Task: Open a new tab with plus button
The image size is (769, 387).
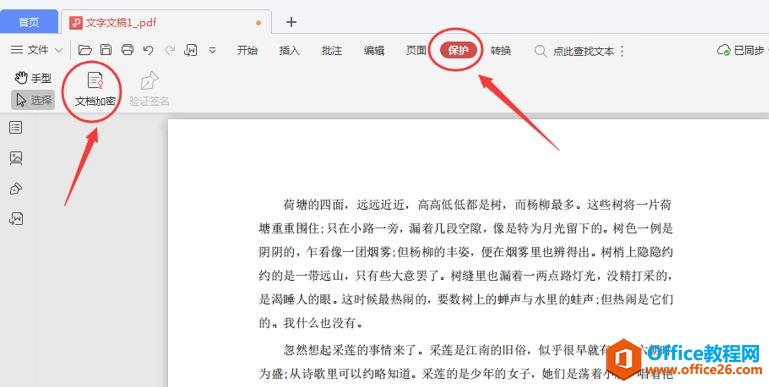Action: tap(291, 22)
